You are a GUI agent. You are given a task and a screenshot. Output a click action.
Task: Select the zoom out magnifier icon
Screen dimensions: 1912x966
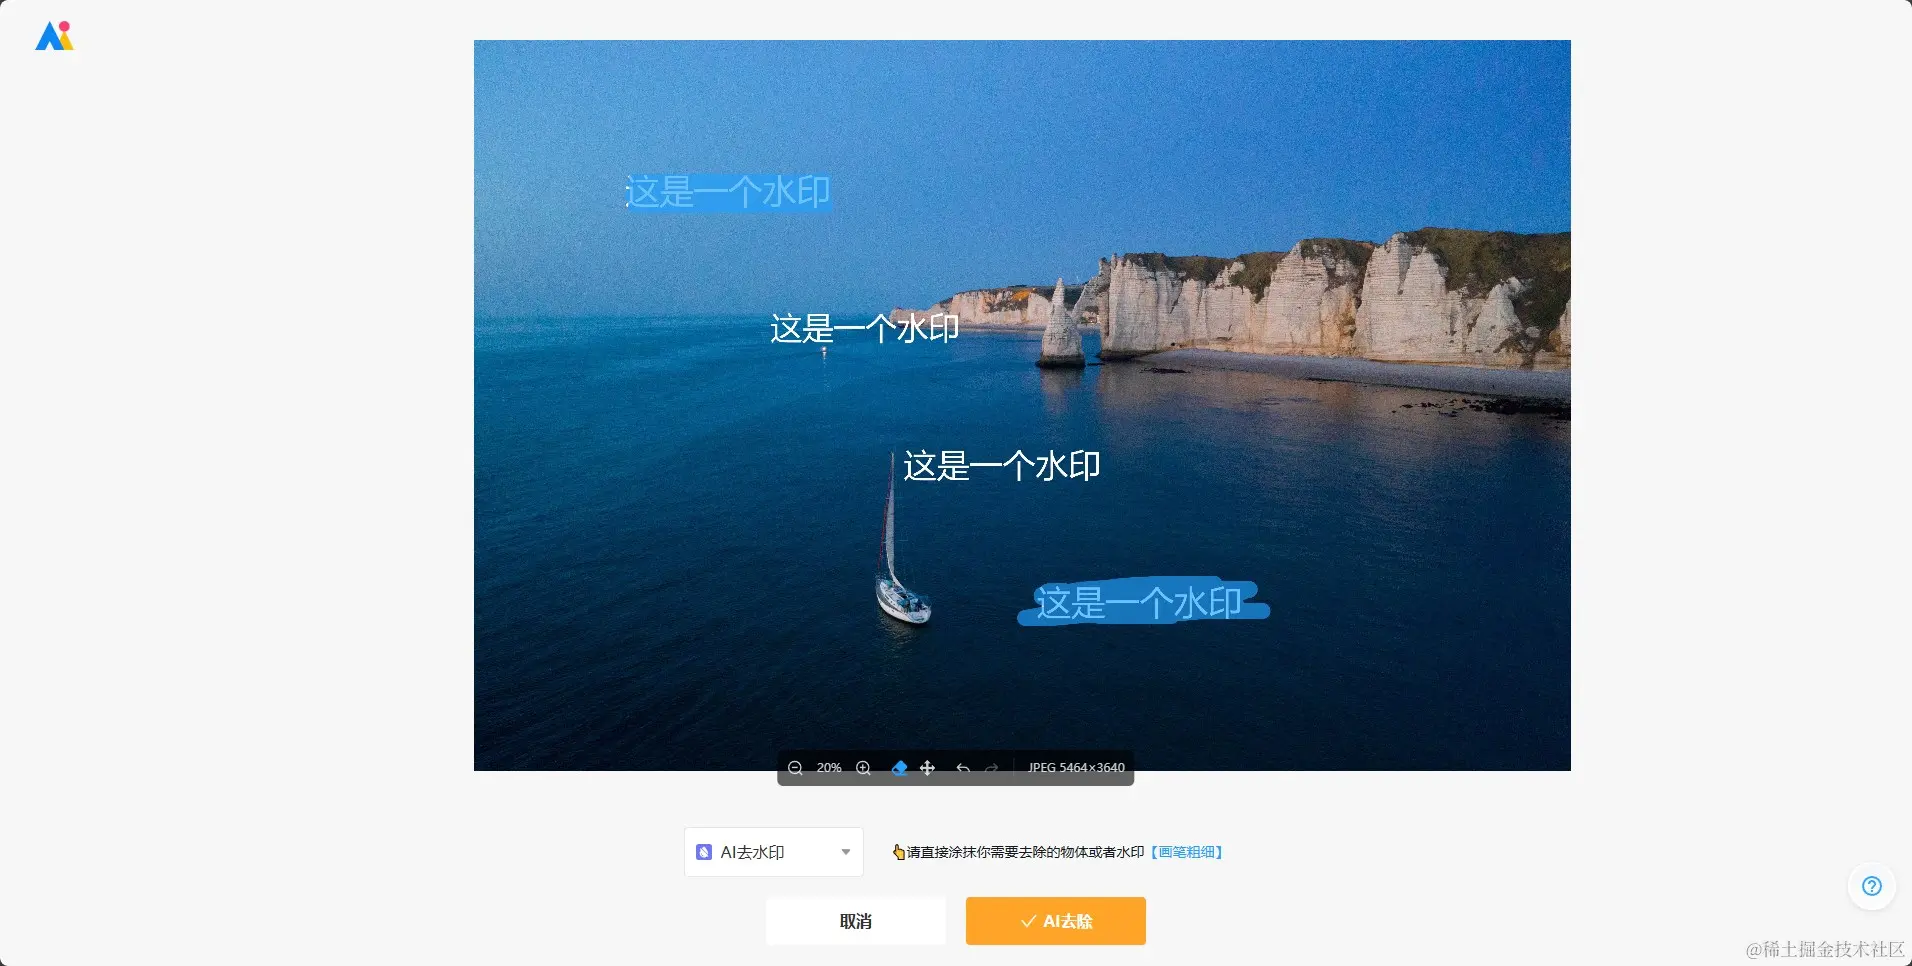tap(795, 767)
